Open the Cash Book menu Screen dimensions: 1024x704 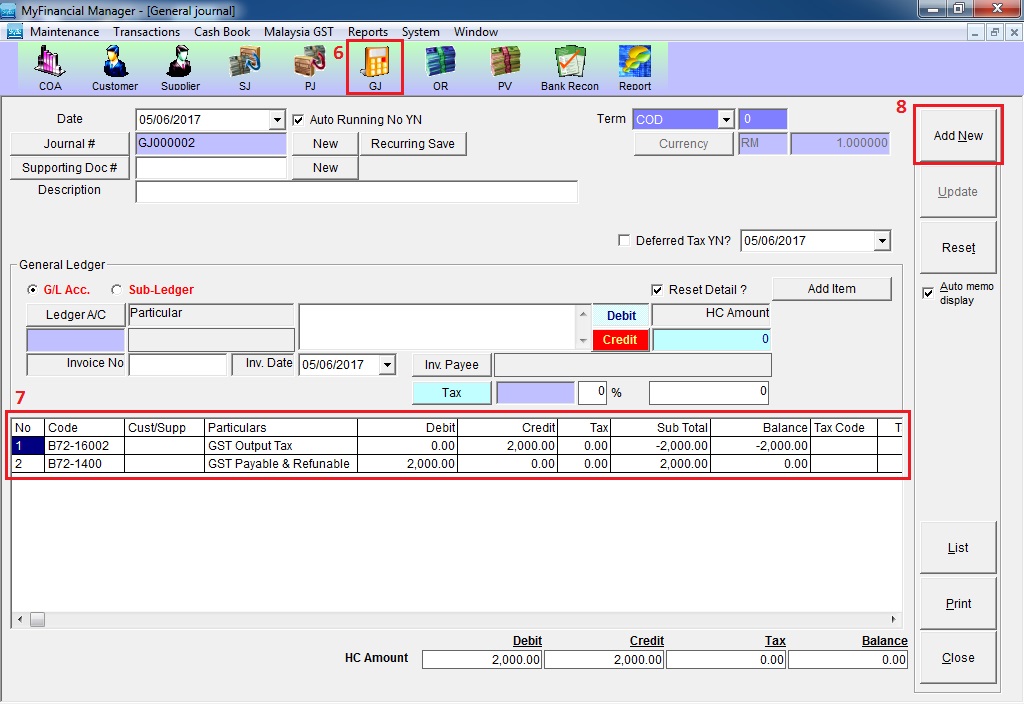click(x=222, y=32)
